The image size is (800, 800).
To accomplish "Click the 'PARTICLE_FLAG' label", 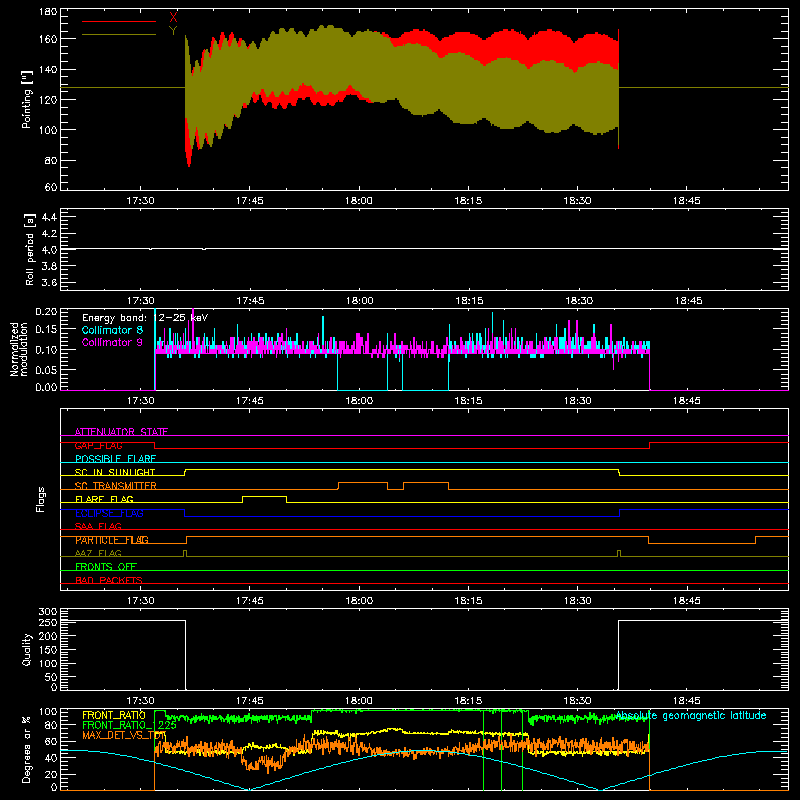I will (112, 540).
